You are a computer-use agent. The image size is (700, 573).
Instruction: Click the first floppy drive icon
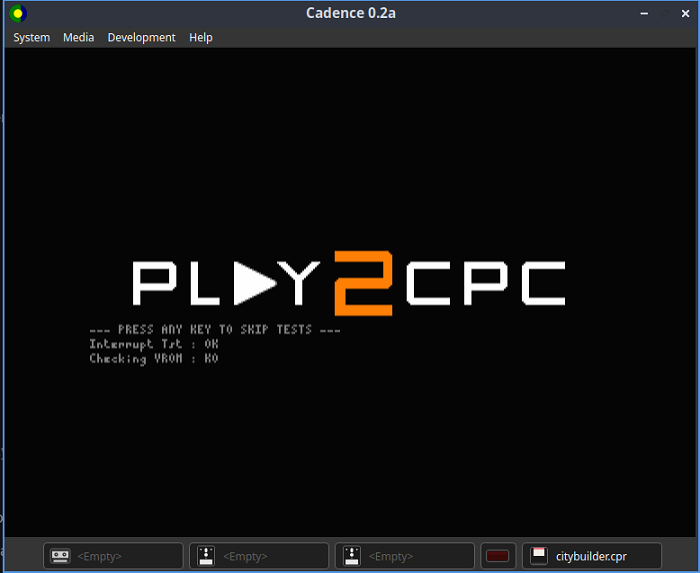[x=206, y=556]
